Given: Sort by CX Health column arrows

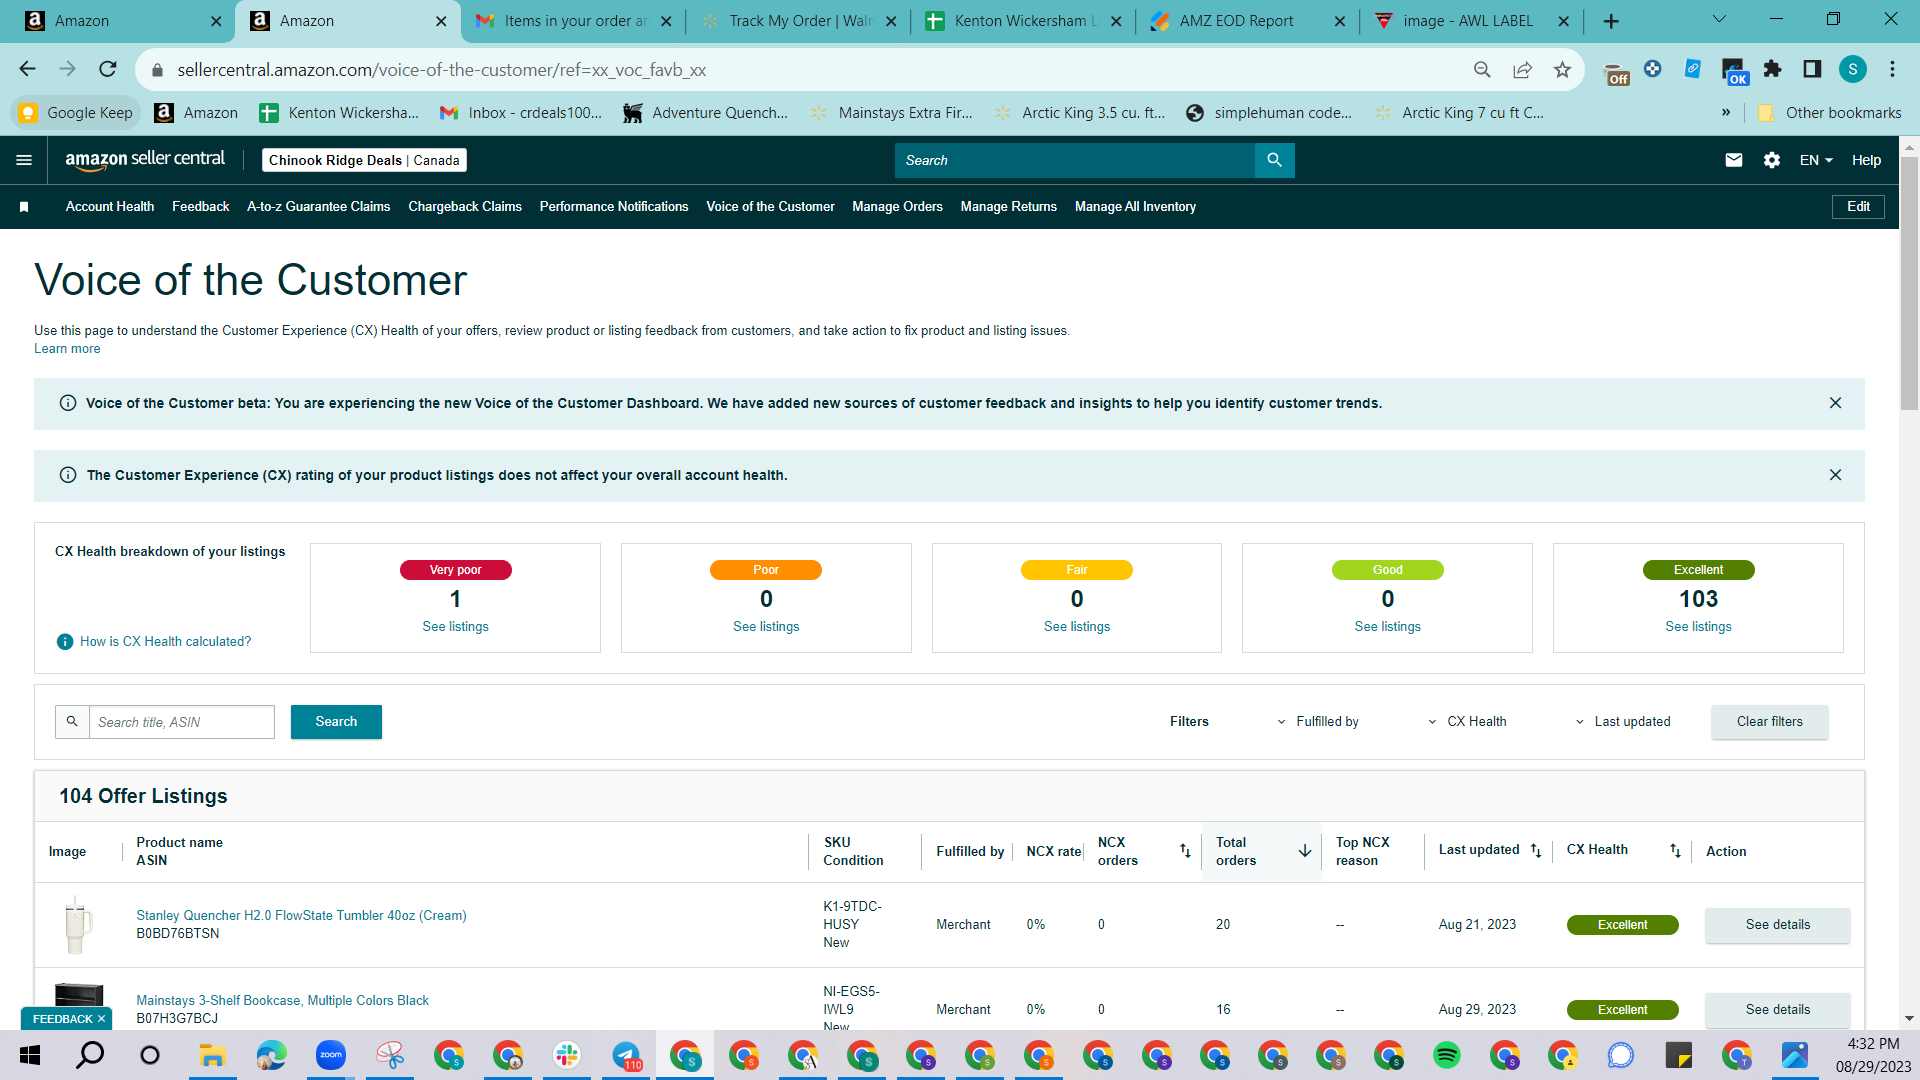Looking at the screenshot, I should 1675,851.
